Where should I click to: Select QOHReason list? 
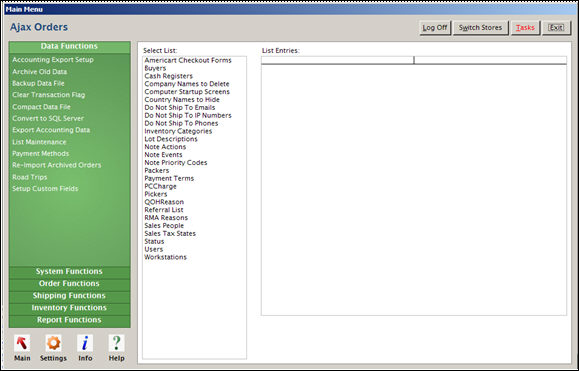point(164,202)
